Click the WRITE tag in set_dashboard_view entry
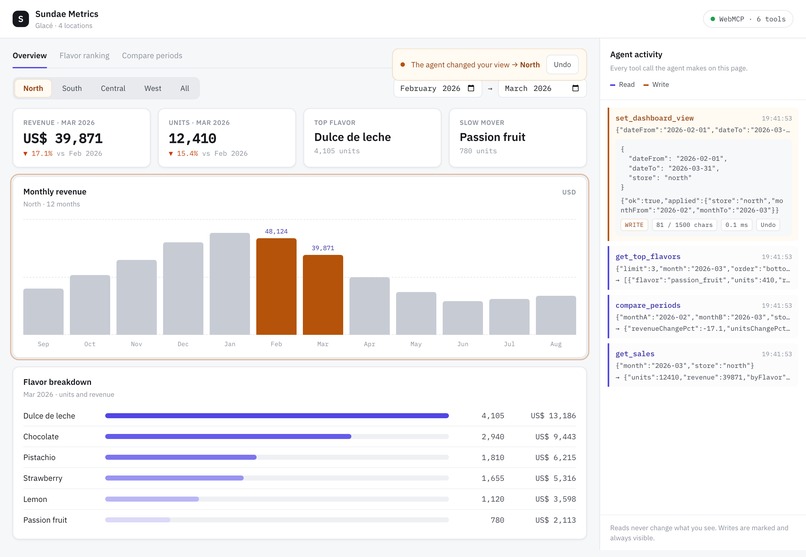The height and width of the screenshot is (557, 806). (634, 225)
